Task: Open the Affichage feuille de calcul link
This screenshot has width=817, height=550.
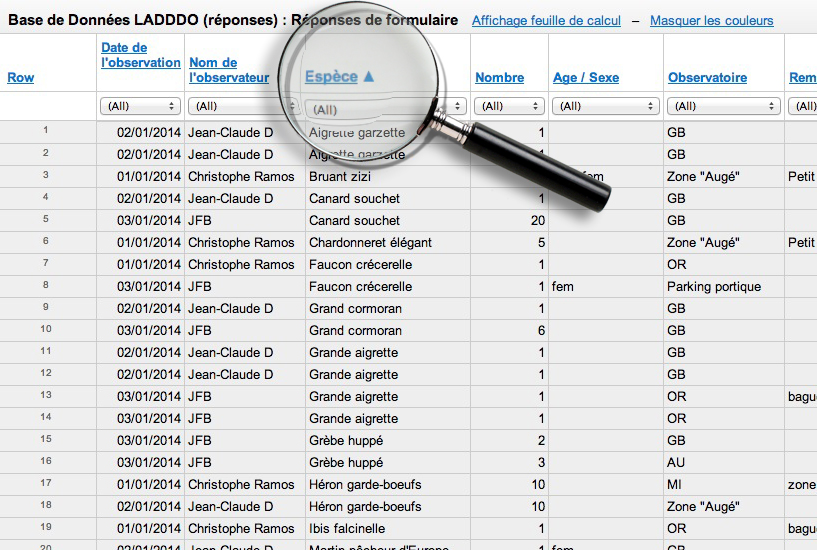Action: pos(546,20)
